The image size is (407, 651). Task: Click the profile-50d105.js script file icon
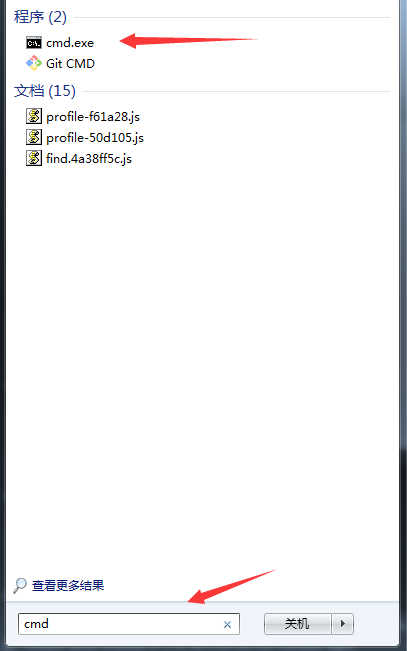click(x=34, y=137)
